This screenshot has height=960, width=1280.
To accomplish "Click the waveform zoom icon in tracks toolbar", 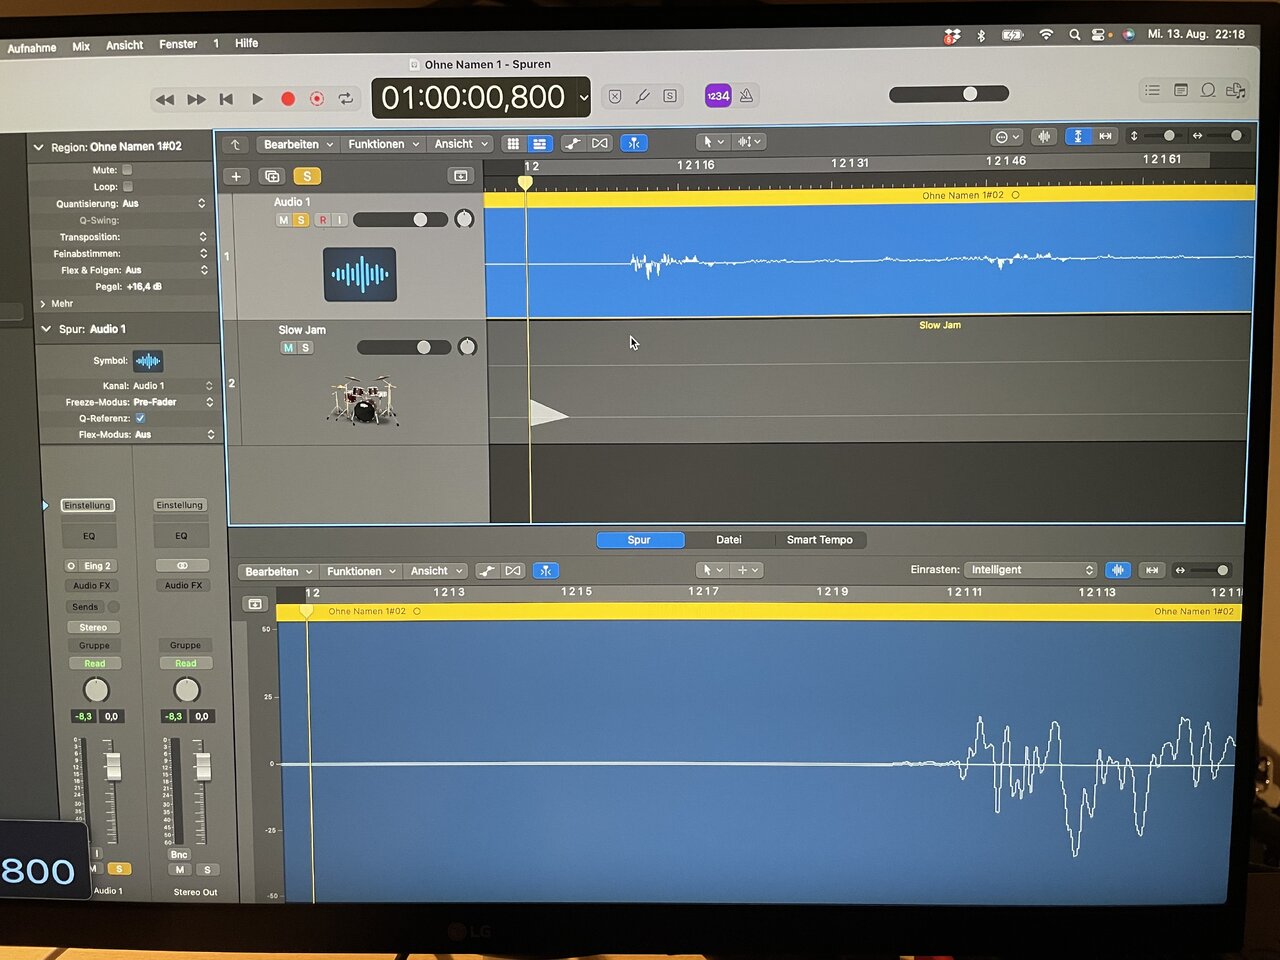I will 1044,136.
